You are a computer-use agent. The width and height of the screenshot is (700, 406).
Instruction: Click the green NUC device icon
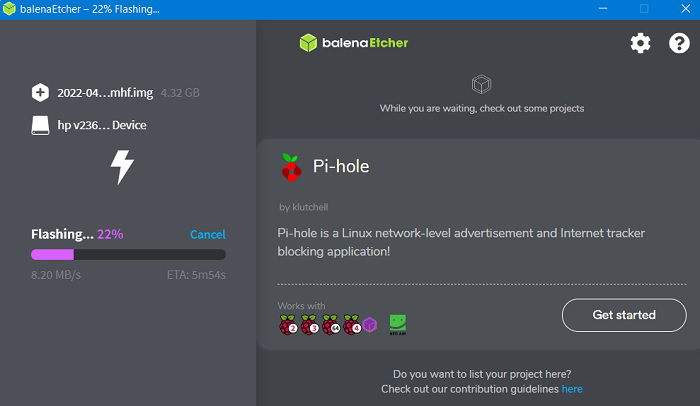click(397, 325)
